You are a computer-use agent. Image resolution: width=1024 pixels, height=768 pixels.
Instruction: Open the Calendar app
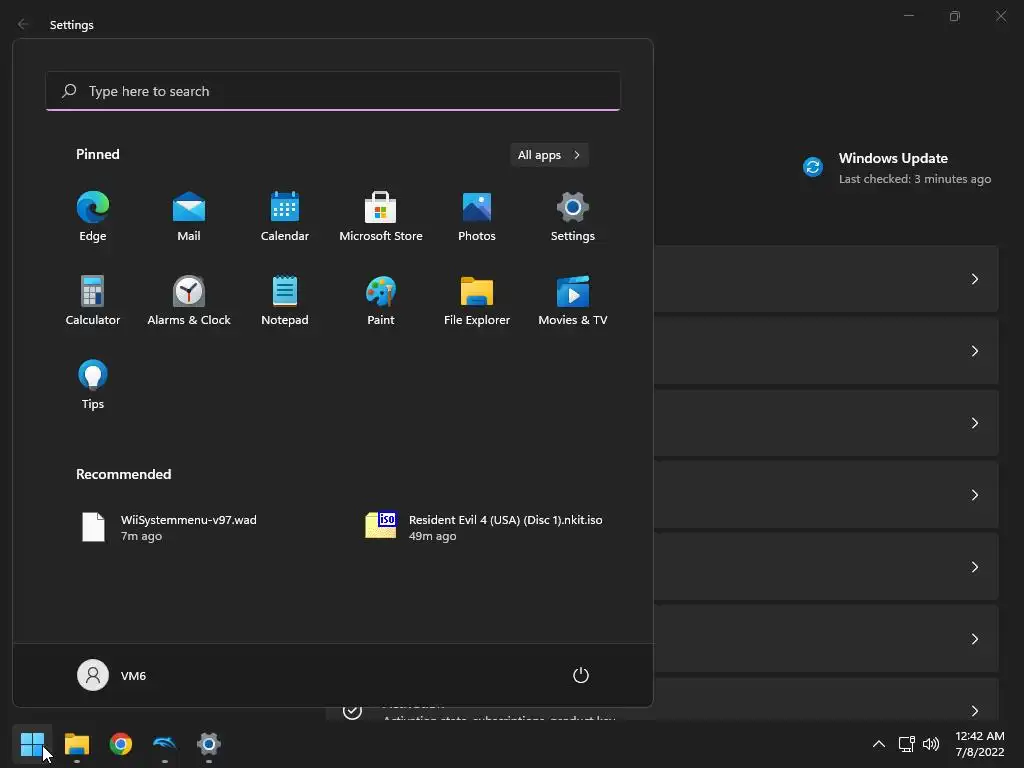(x=285, y=217)
